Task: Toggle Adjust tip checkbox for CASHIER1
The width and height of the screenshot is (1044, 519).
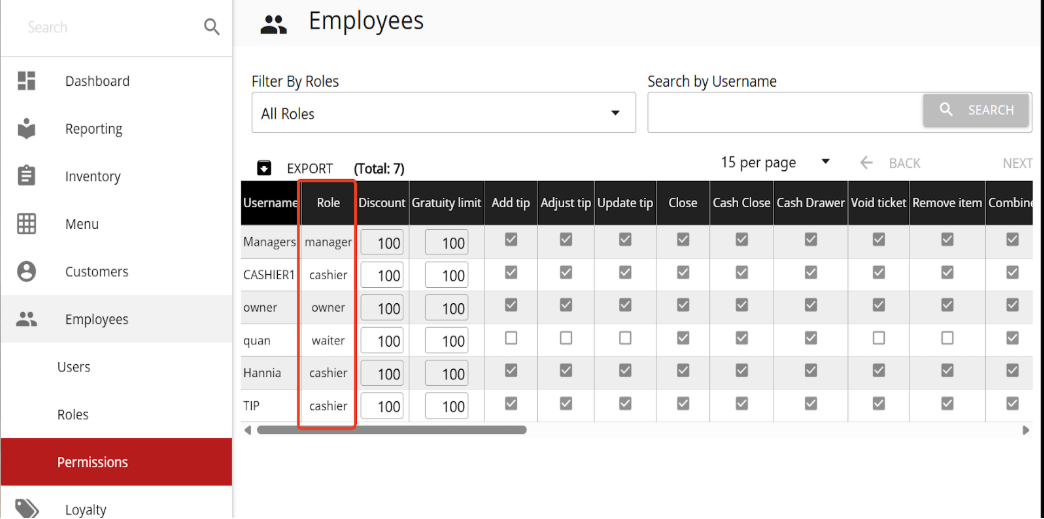Action: click(566, 272)
